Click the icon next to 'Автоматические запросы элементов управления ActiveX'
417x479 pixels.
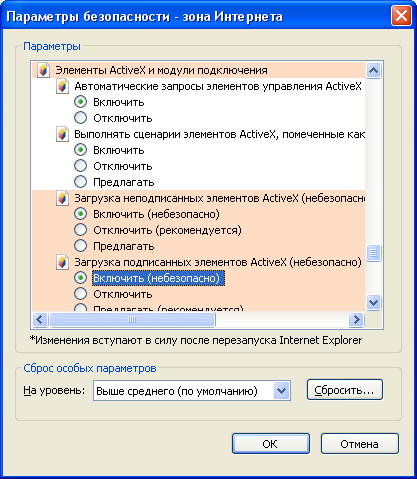(x=62, y=86)
